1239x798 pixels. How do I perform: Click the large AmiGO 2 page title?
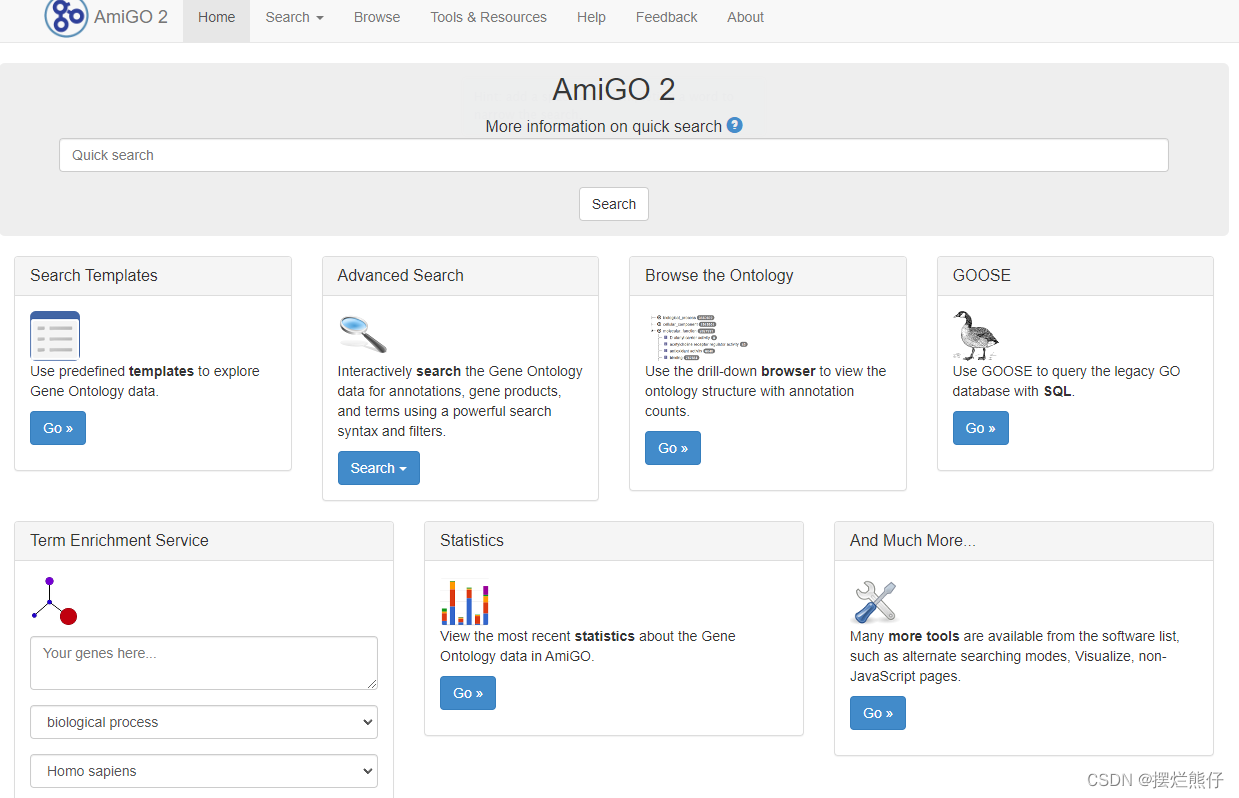(x=614, y=89)
